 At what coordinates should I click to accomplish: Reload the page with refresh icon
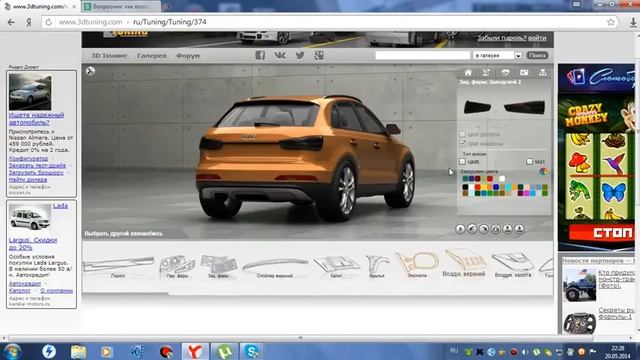click(49, 22)
